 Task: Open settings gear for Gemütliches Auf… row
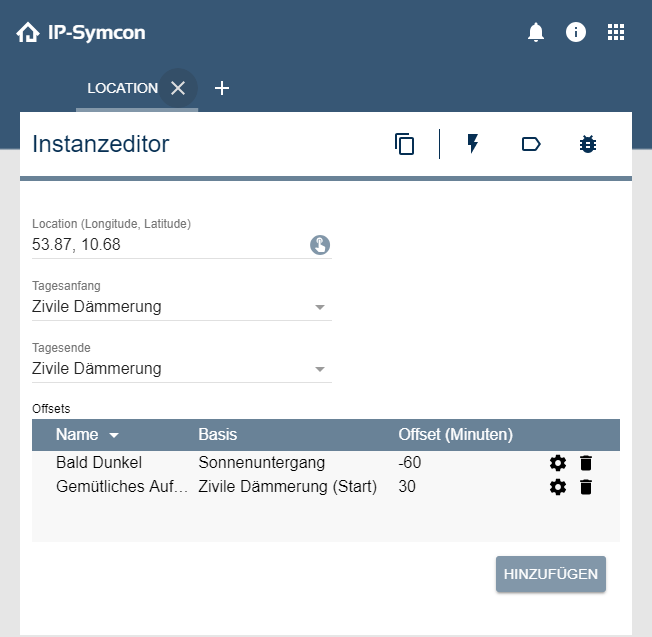tap(558, 487)
